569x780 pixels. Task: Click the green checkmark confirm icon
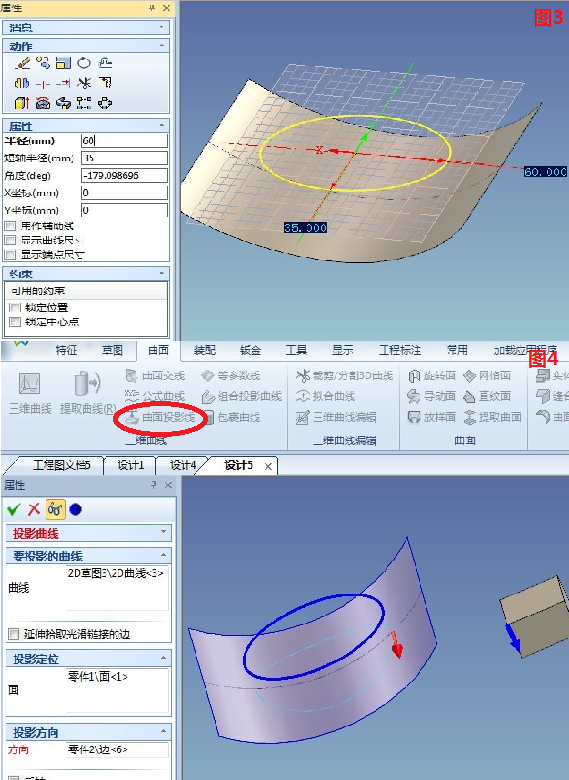pyautogui.click(x=14, y=509)
